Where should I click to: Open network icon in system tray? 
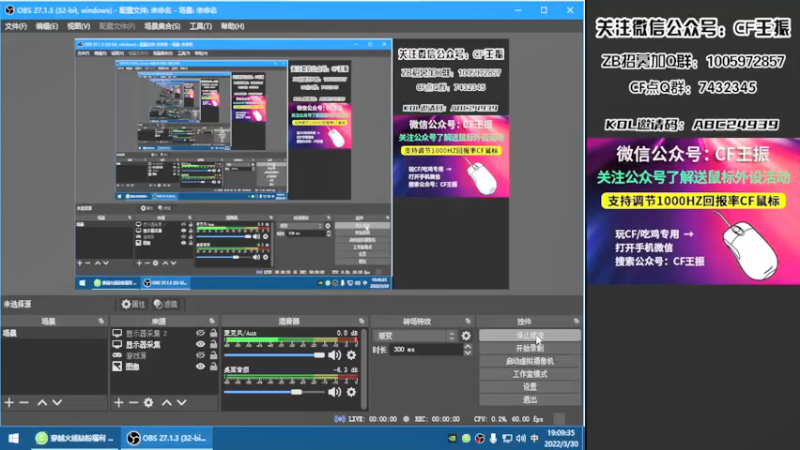(507, 438)
